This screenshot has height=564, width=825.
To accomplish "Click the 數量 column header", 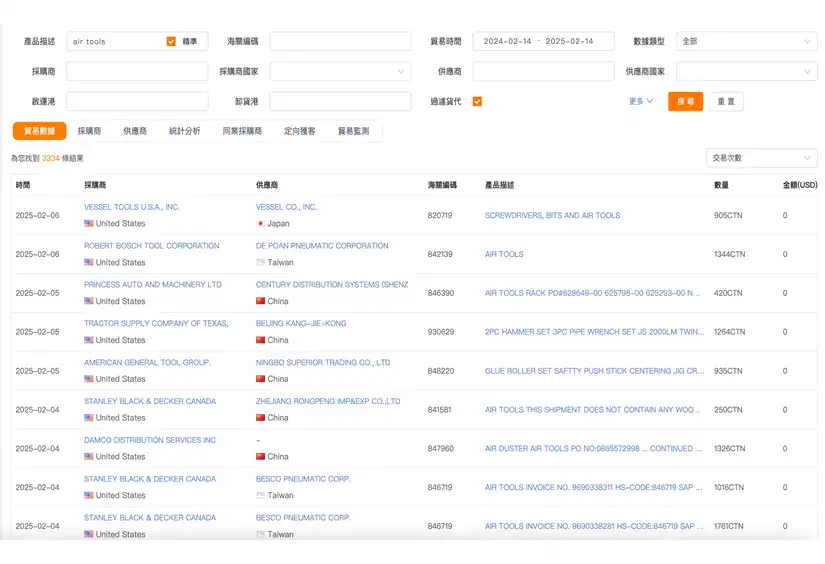I will tap(721, 185).
